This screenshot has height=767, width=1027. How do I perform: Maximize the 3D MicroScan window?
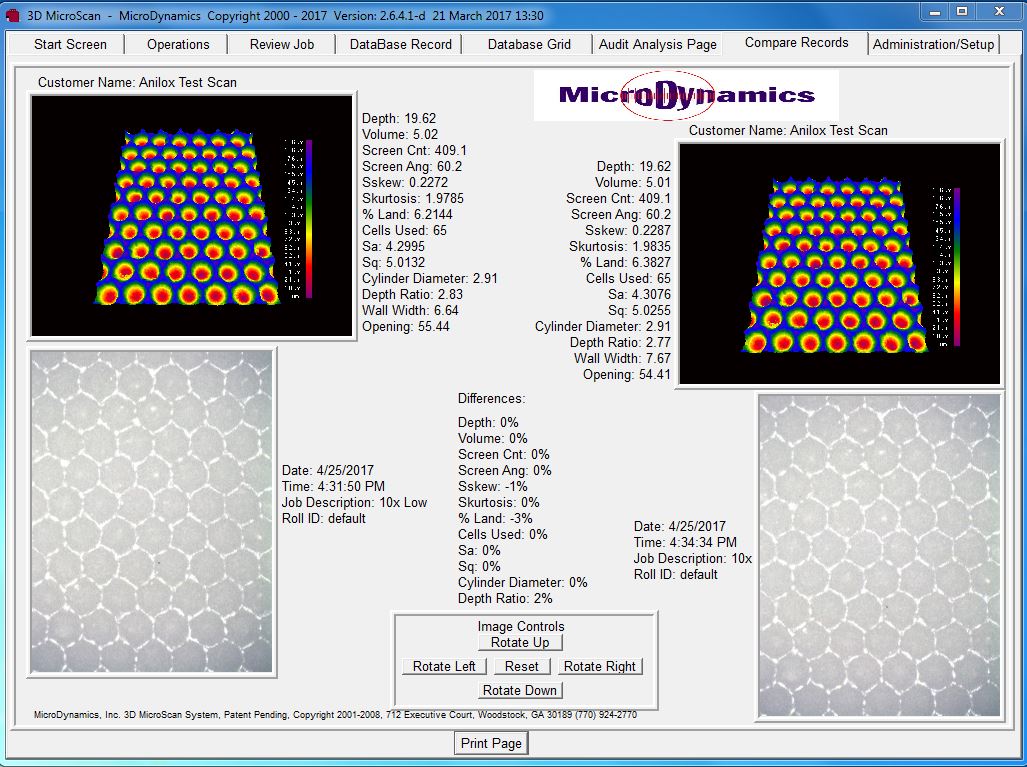962,12
